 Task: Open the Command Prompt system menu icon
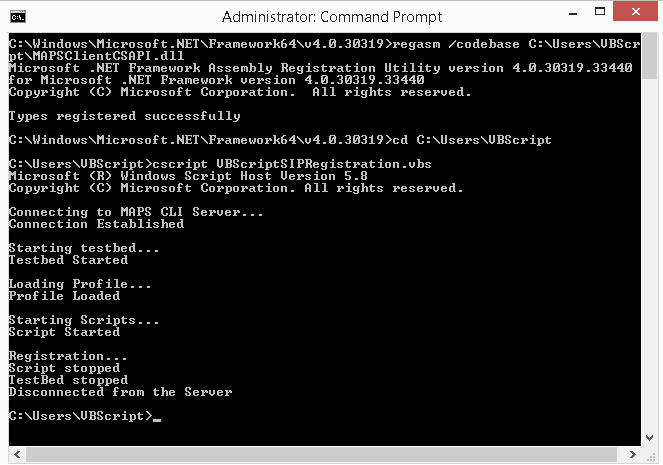click(x=18, y=17)
